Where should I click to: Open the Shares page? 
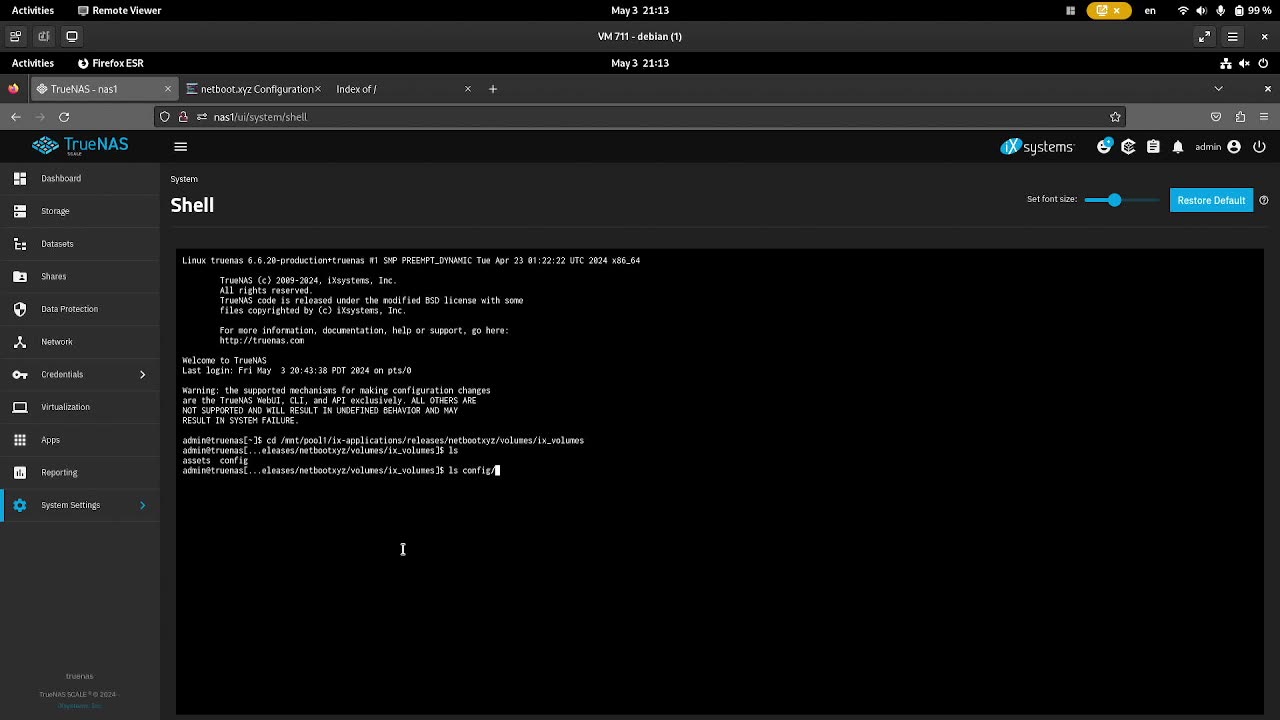80,276
